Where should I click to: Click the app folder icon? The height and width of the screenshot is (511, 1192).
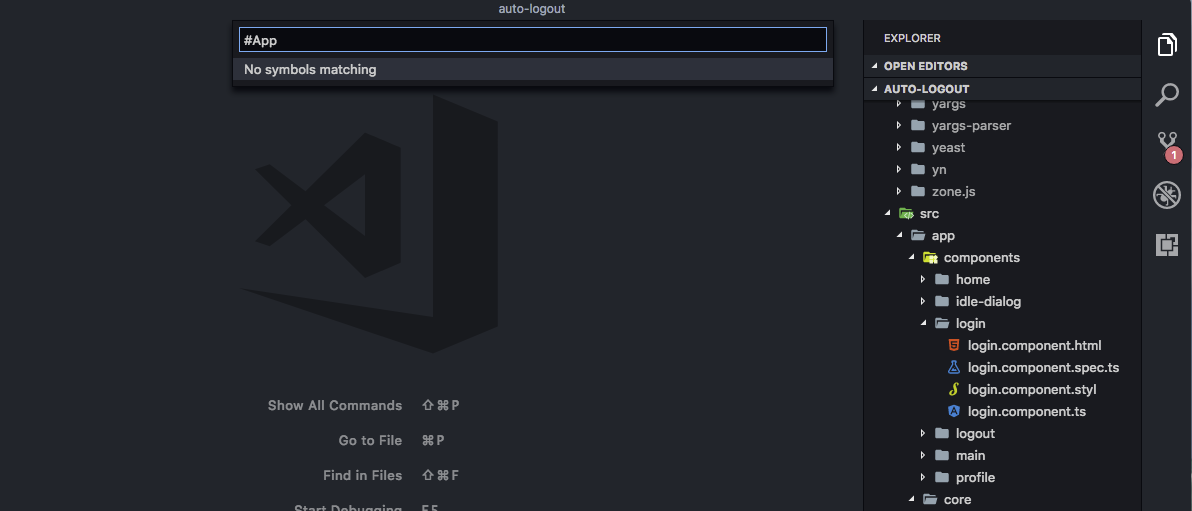tap(918, 235)
